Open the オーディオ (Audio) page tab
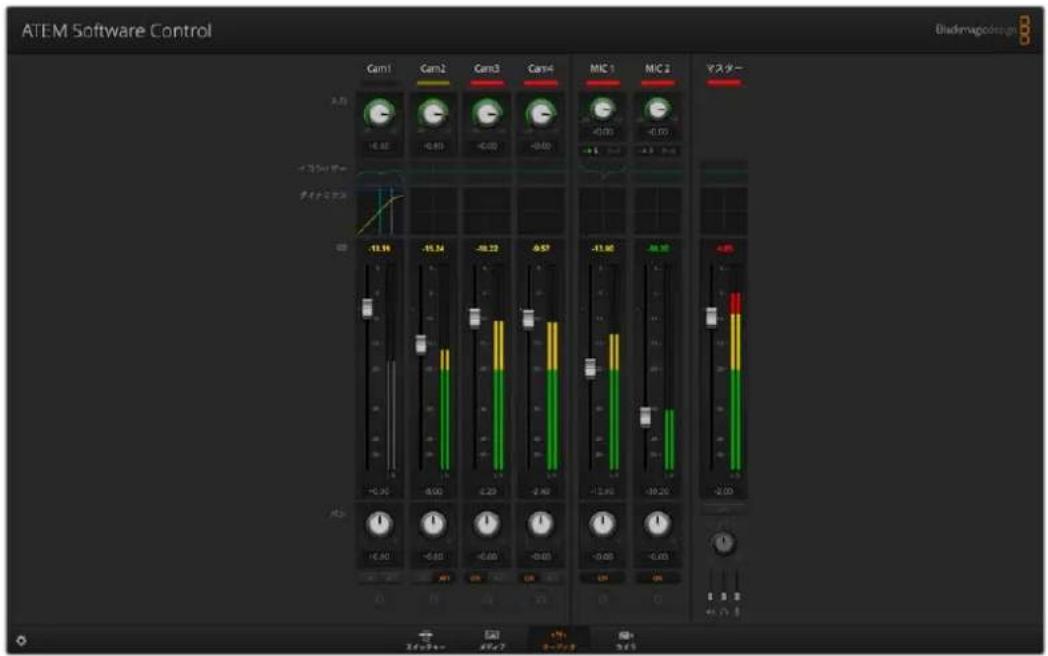 (558, 640)
